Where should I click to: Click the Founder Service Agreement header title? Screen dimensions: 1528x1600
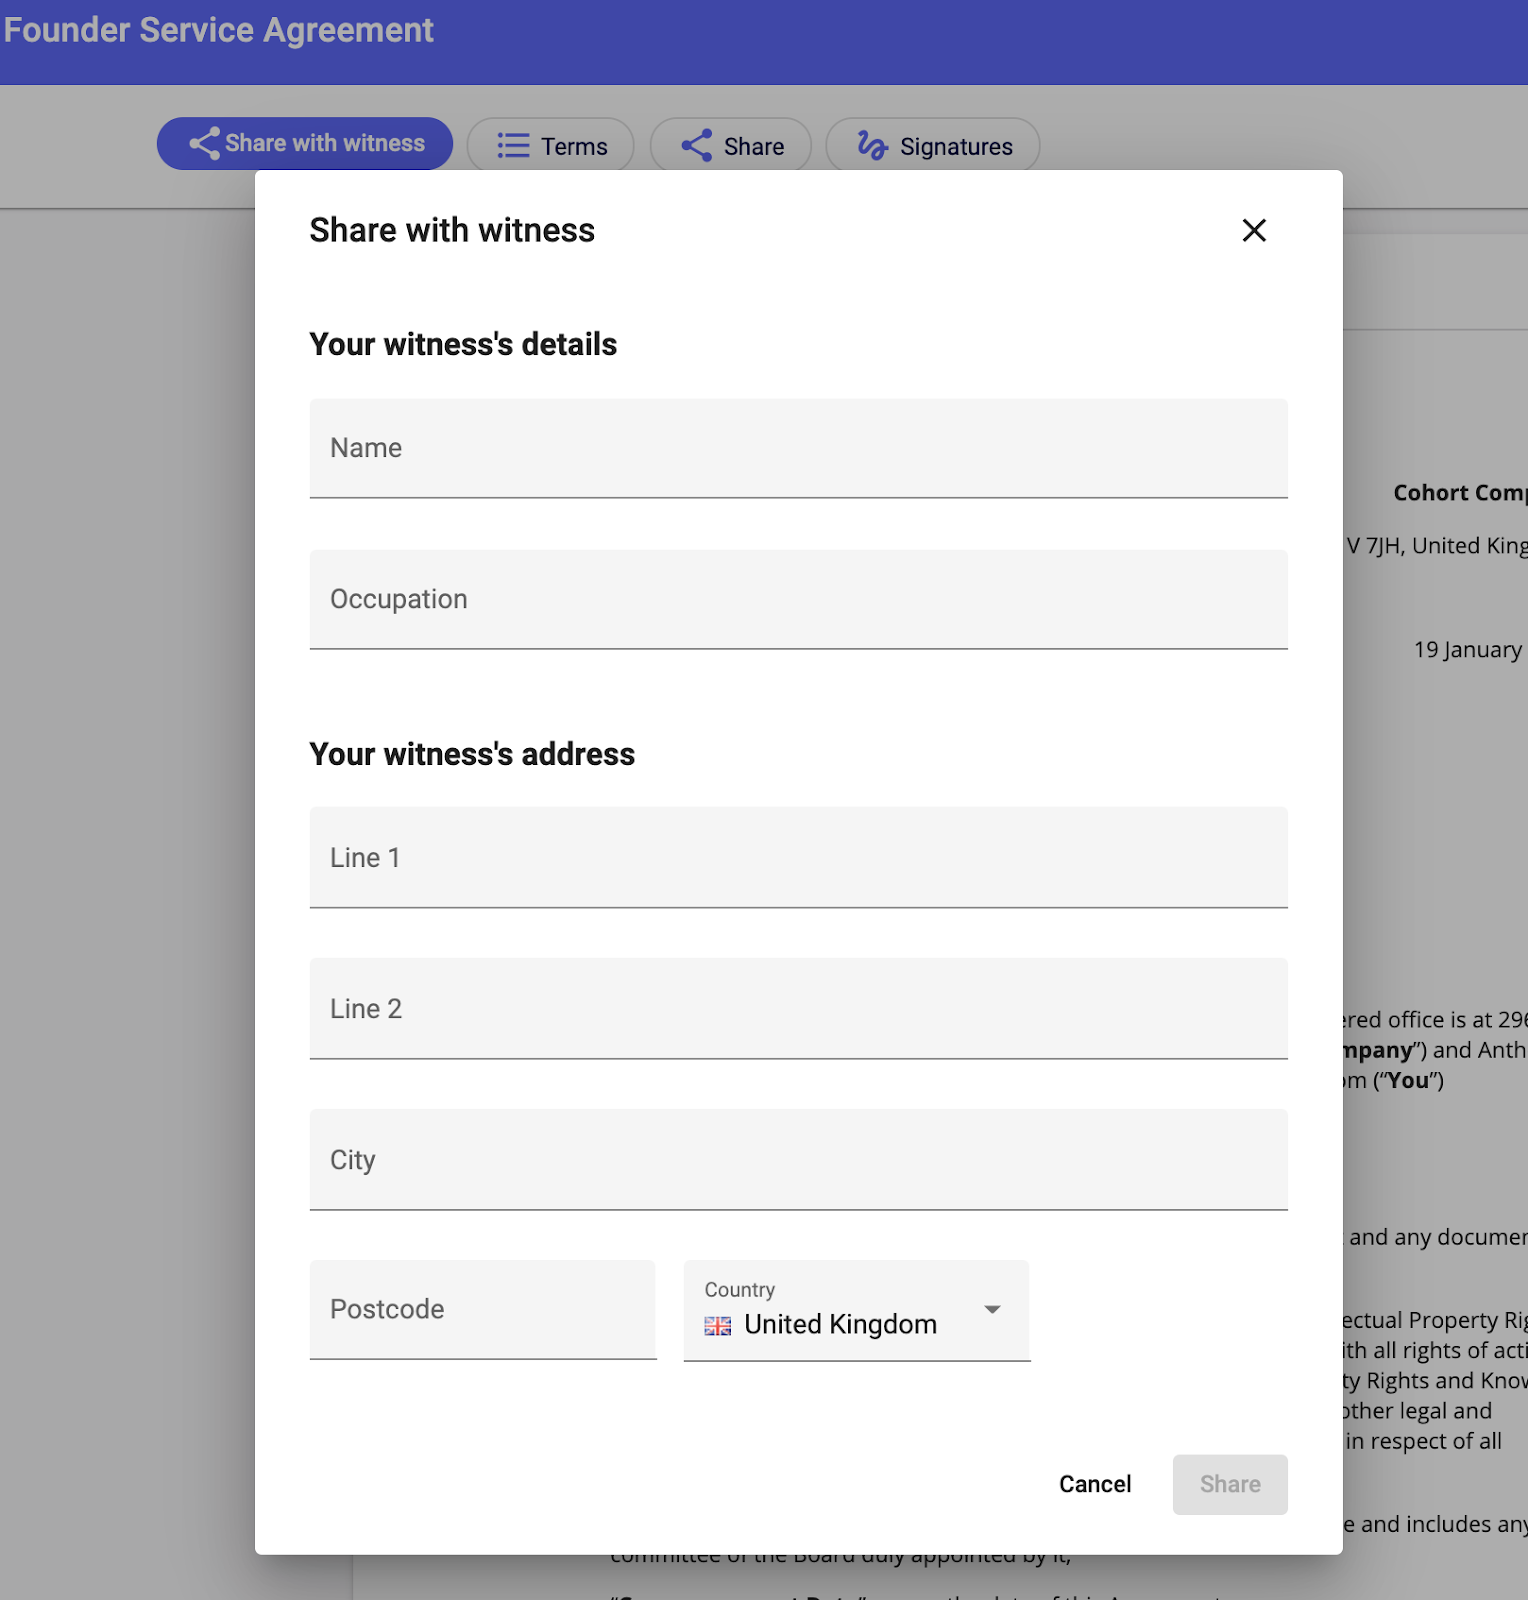point(218,30)
